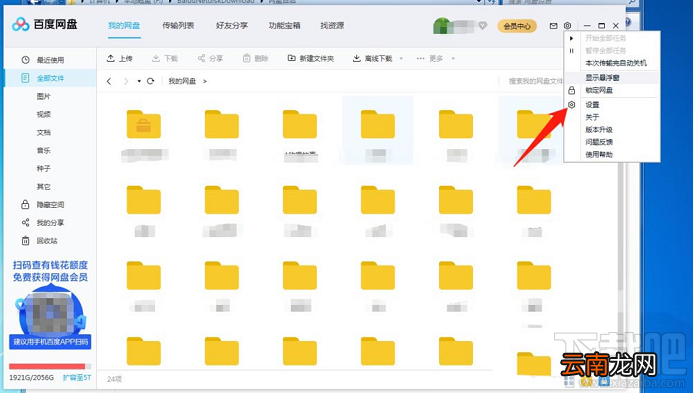The image size is (694, 393).
Task: Refresh the file list
Action: pos(150,81)
